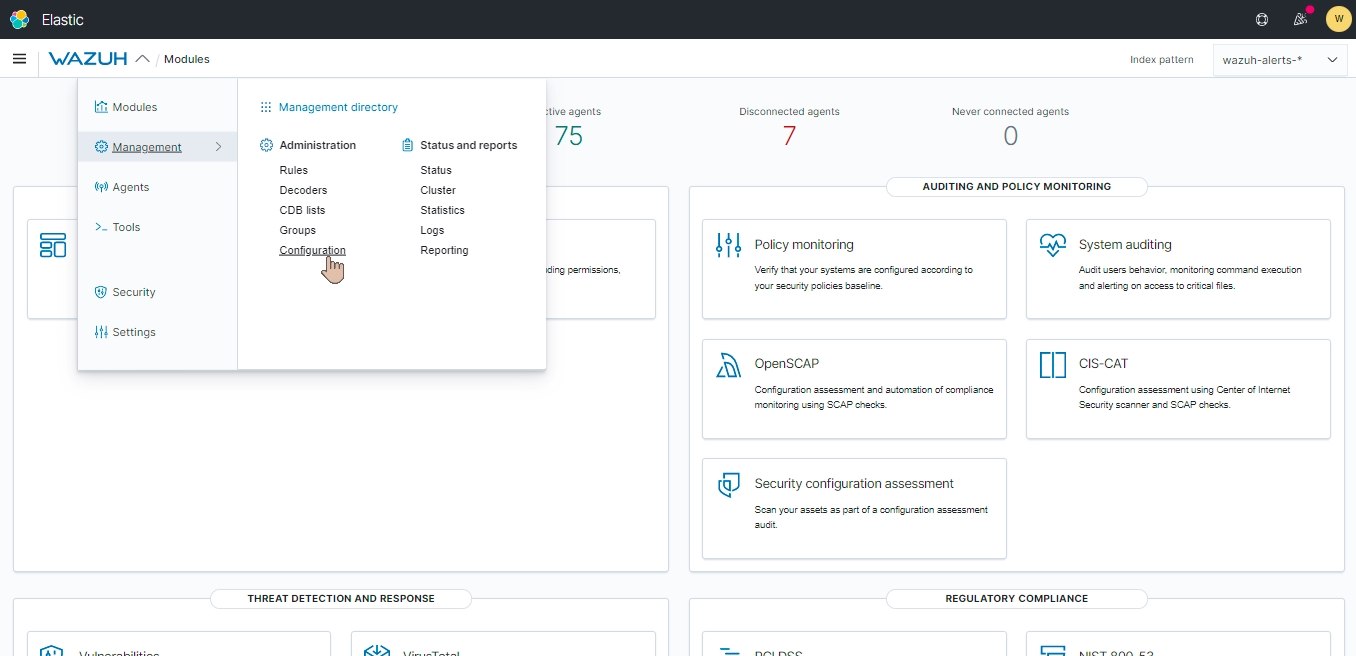Click the Index pattern label
1356x656 pixels.
(x=1162, y=60)
